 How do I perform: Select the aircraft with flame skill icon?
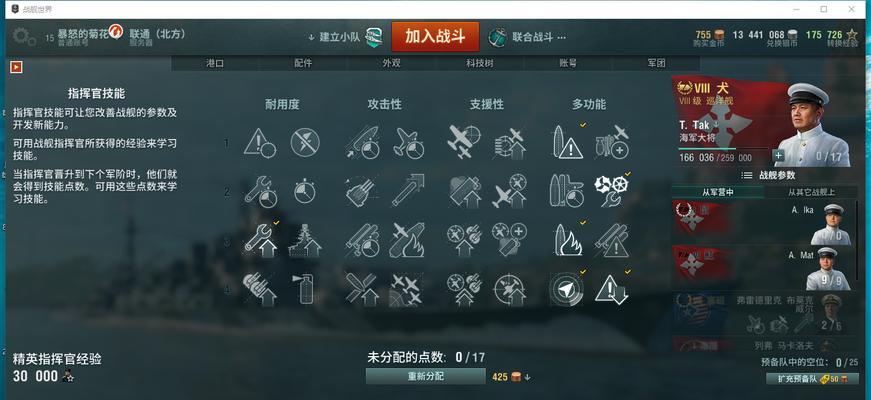407,240
